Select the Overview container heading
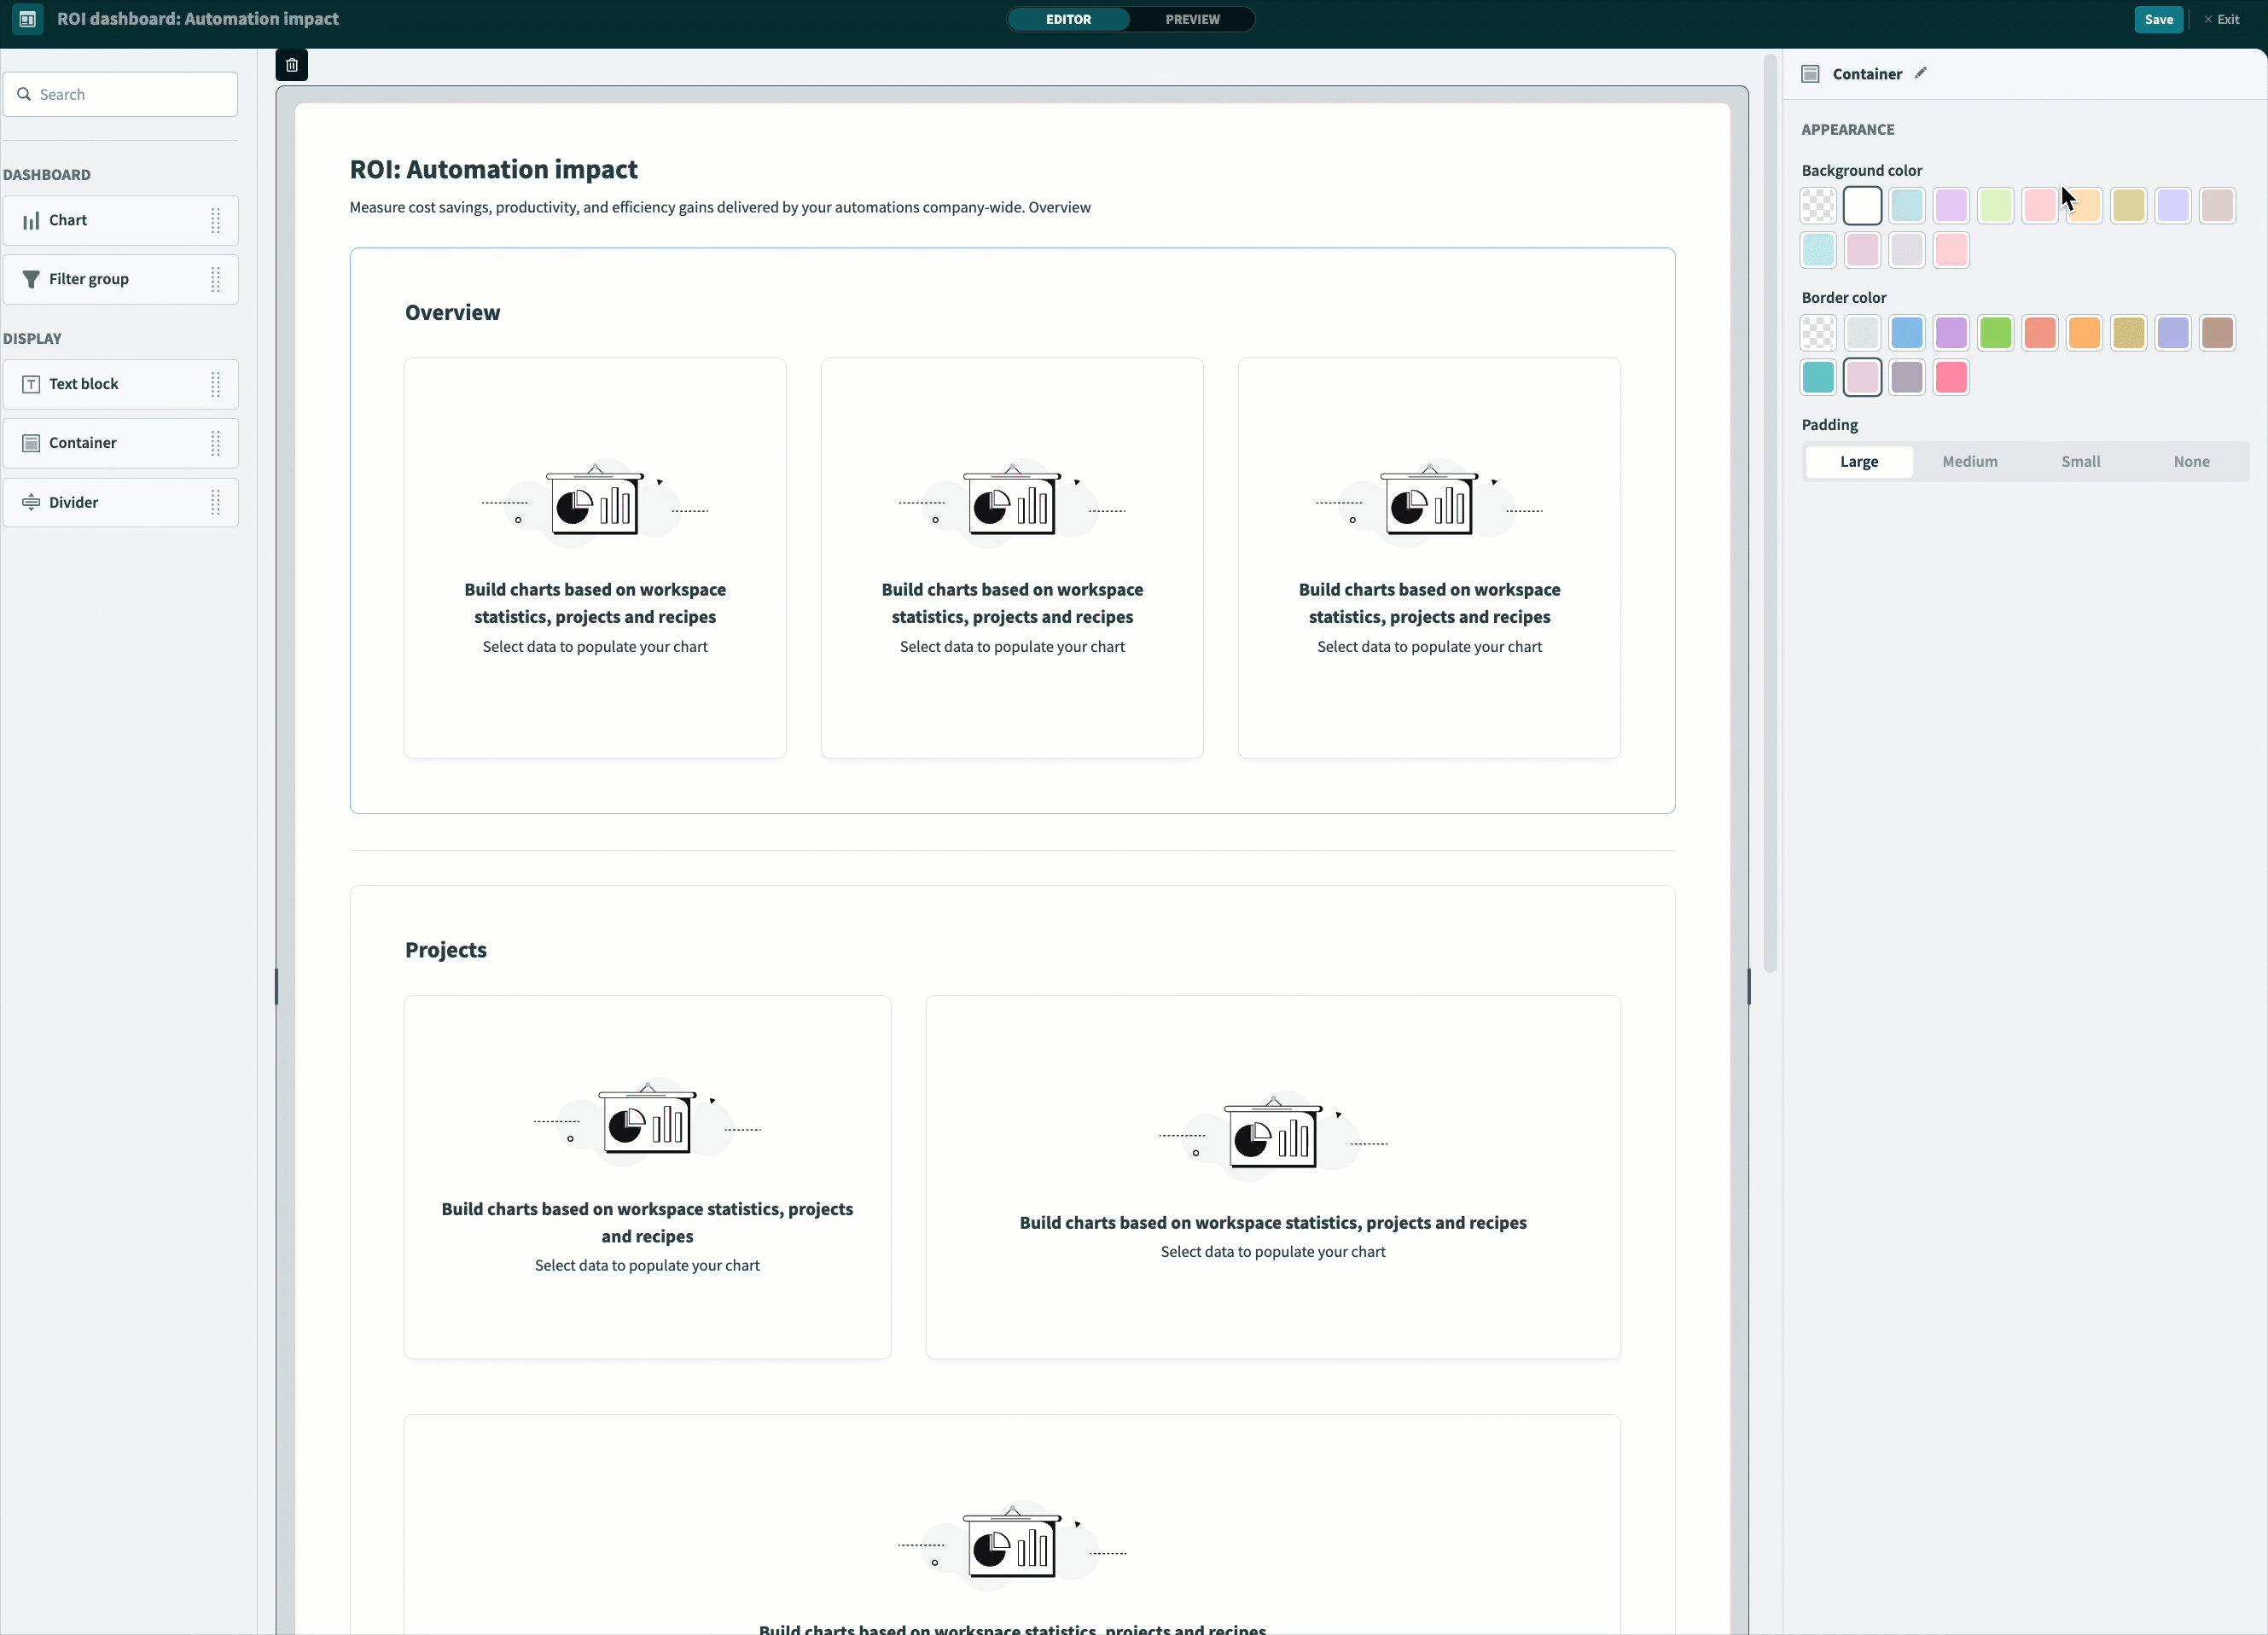The width and height of the screenshot is (2268, 1635). click(452, 312)
